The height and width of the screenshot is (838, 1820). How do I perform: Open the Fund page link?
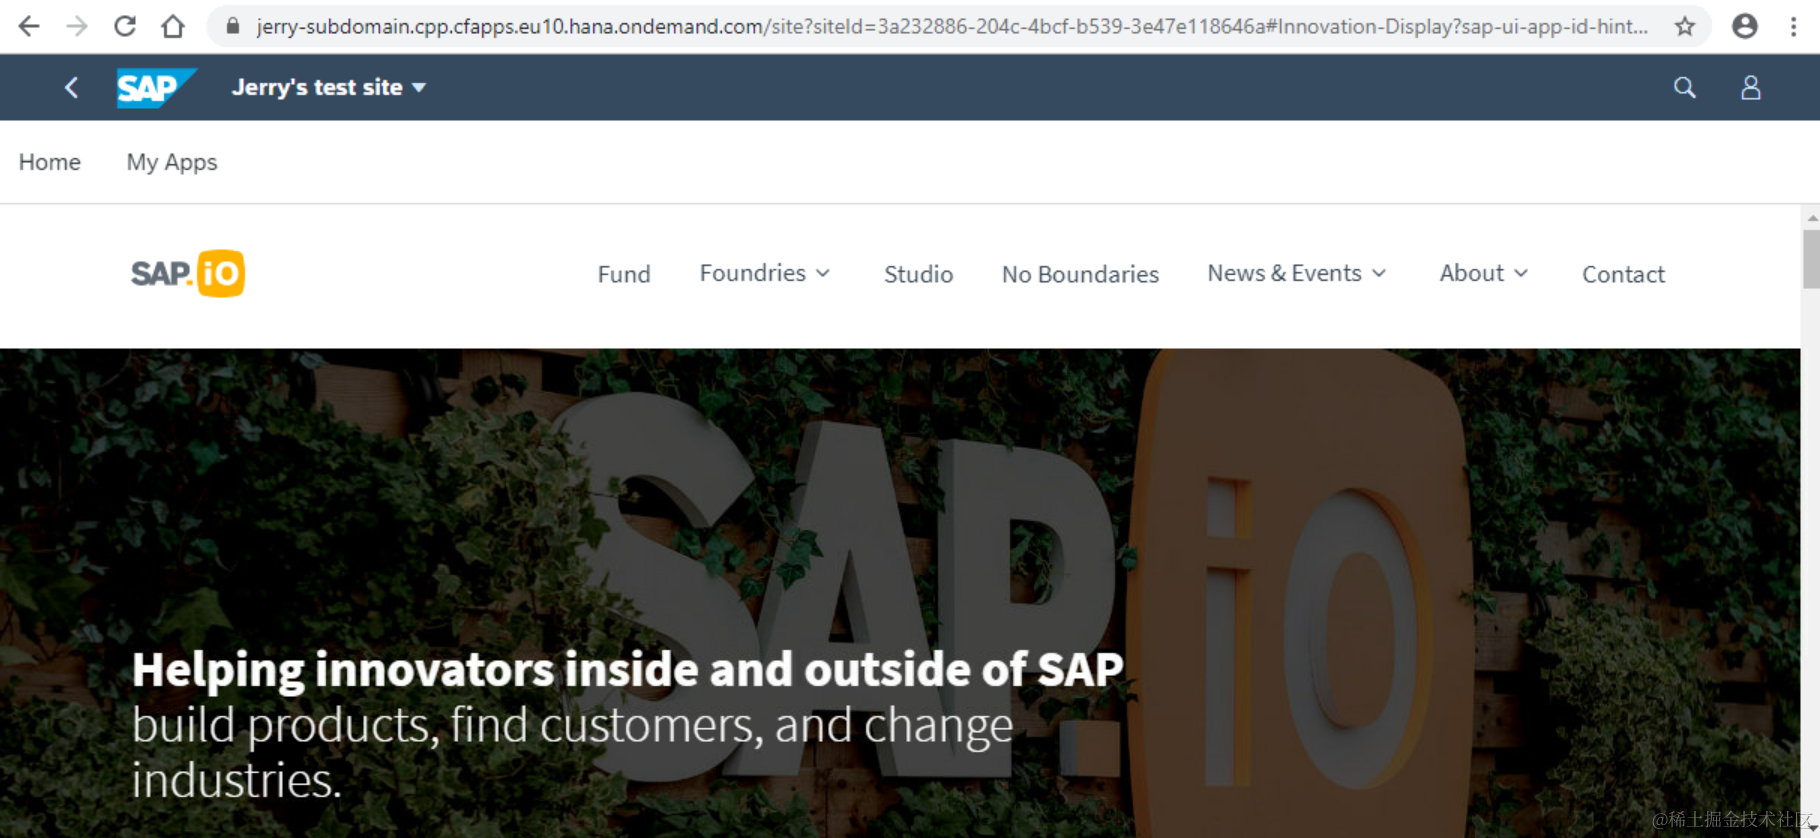624,274
